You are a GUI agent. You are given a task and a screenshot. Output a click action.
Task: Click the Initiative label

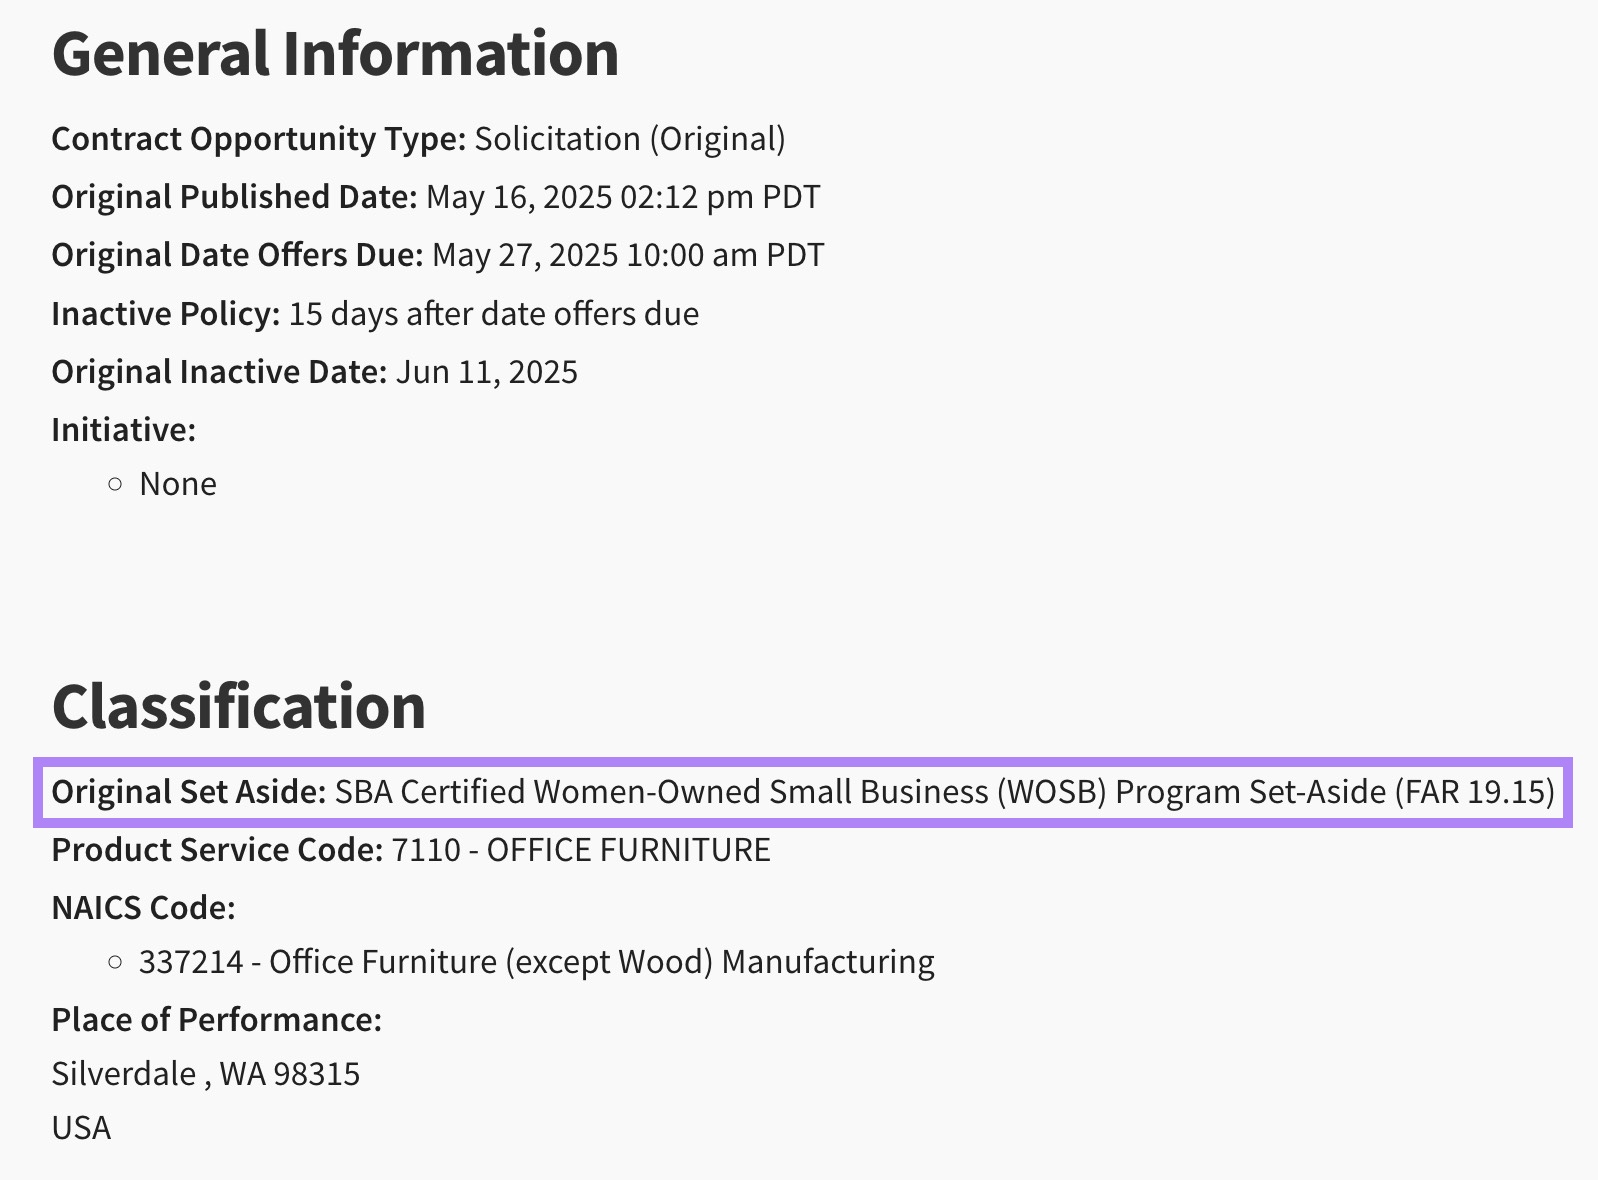[123, 430]
